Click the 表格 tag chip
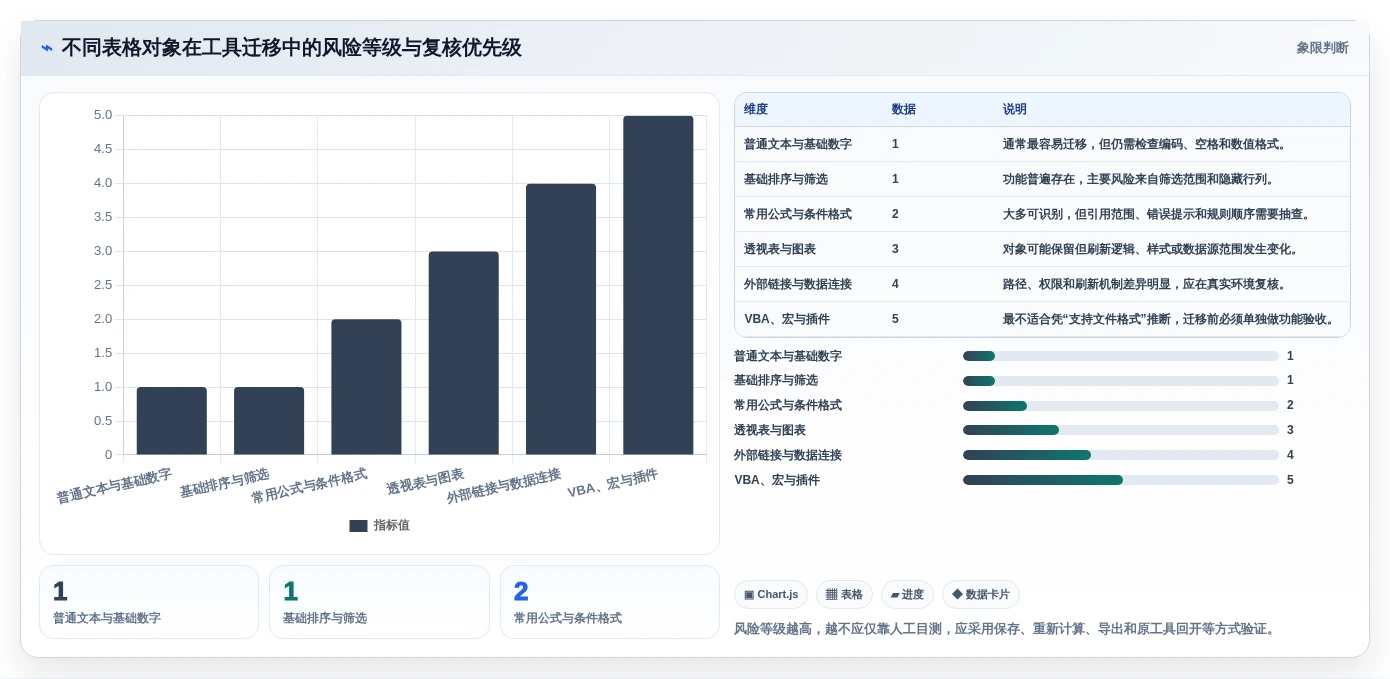This screenshot has height=679, width=1390. click(x=844, y=595)
